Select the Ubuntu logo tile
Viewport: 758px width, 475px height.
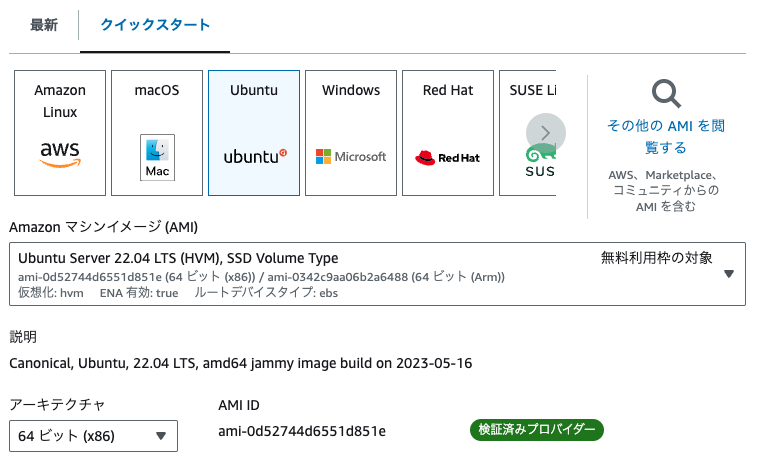pos(254,156)
